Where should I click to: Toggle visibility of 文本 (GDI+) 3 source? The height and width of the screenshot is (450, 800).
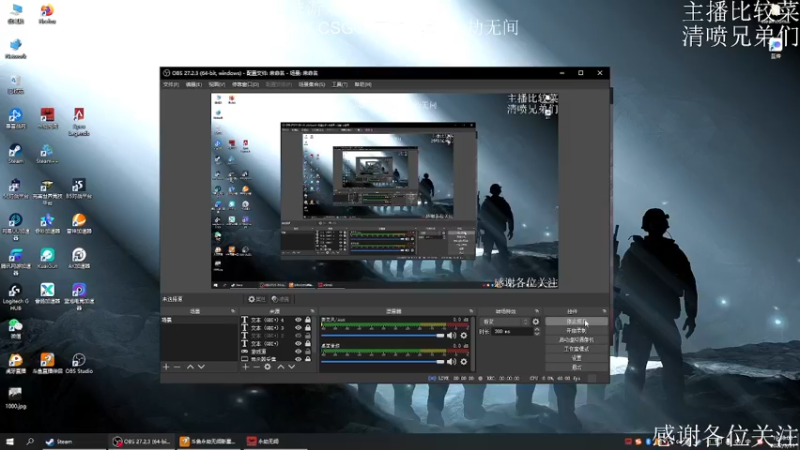coord(298,328)
